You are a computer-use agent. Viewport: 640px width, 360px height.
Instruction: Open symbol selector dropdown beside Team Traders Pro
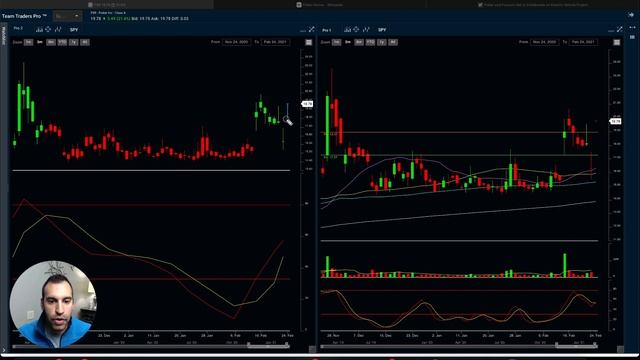click(68, 16)
